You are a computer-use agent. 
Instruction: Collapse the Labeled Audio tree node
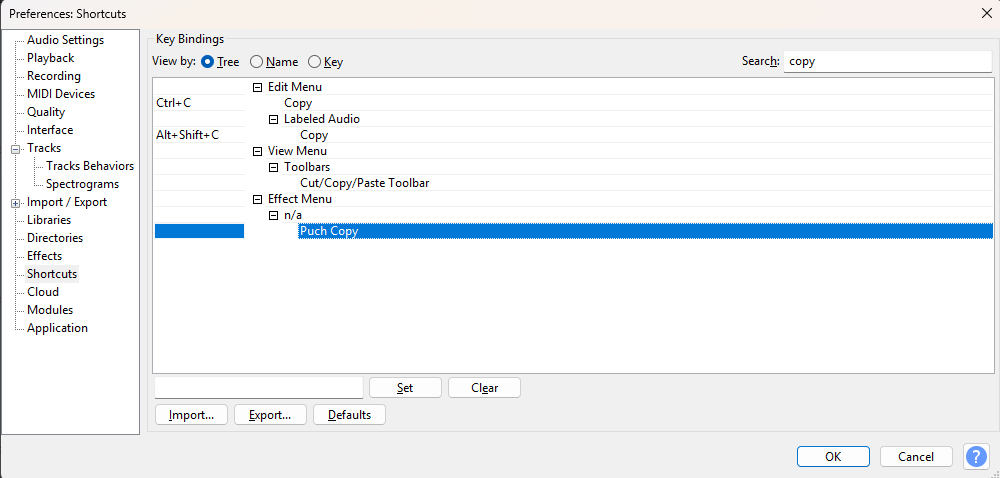(274, 119)
